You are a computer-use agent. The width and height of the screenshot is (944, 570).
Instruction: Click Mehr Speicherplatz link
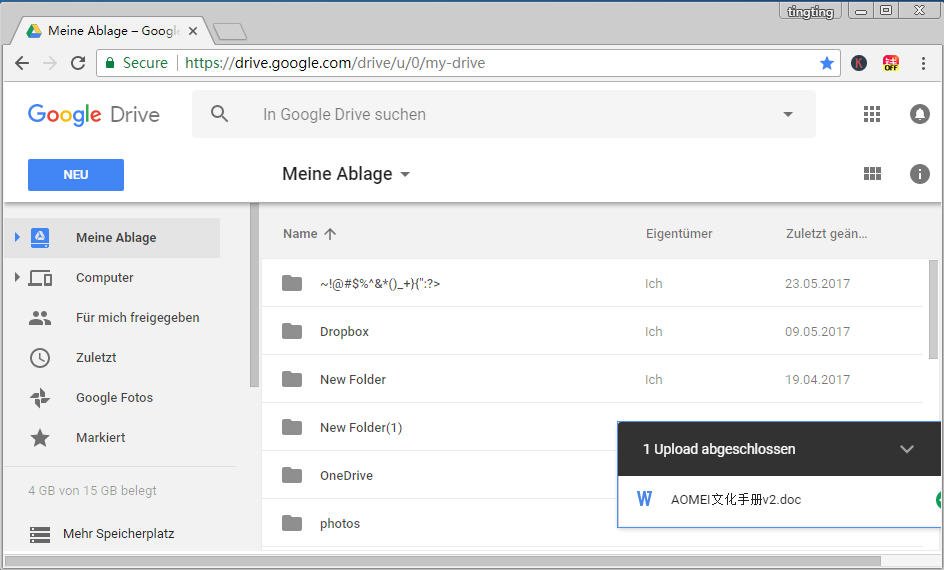(118, 534)
